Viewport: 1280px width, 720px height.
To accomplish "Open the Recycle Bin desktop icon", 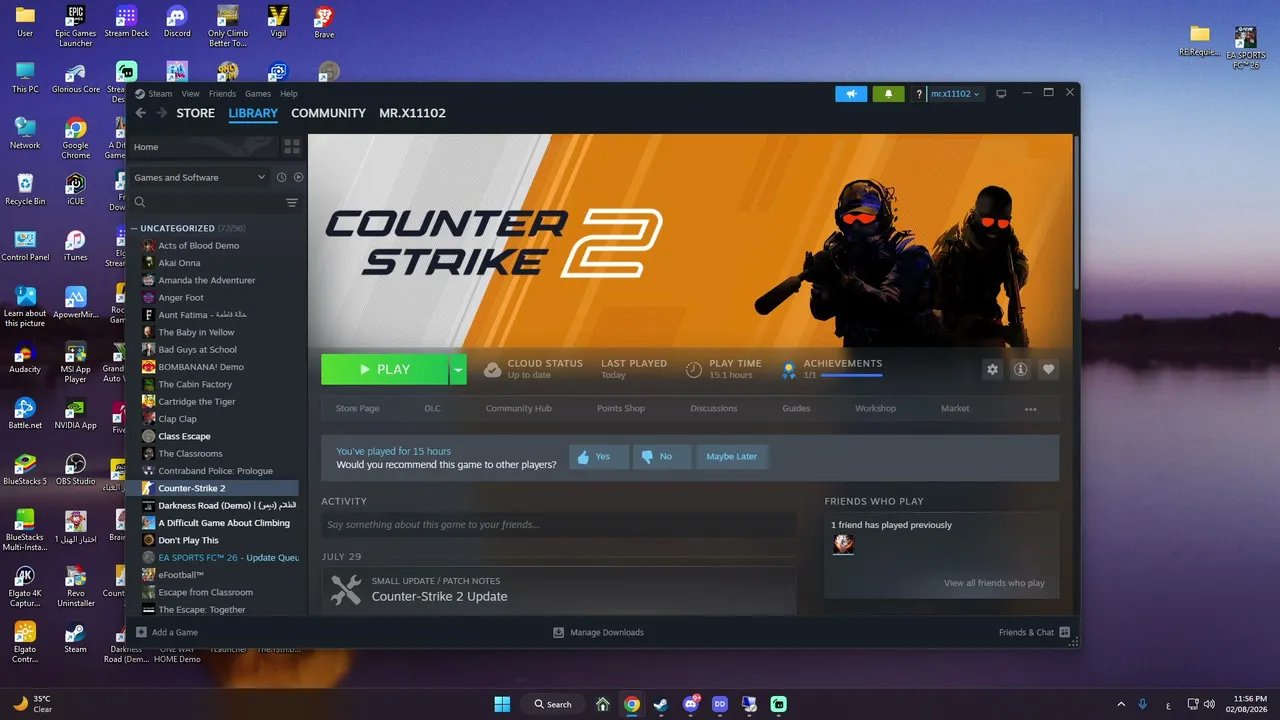I will (25, 189).
